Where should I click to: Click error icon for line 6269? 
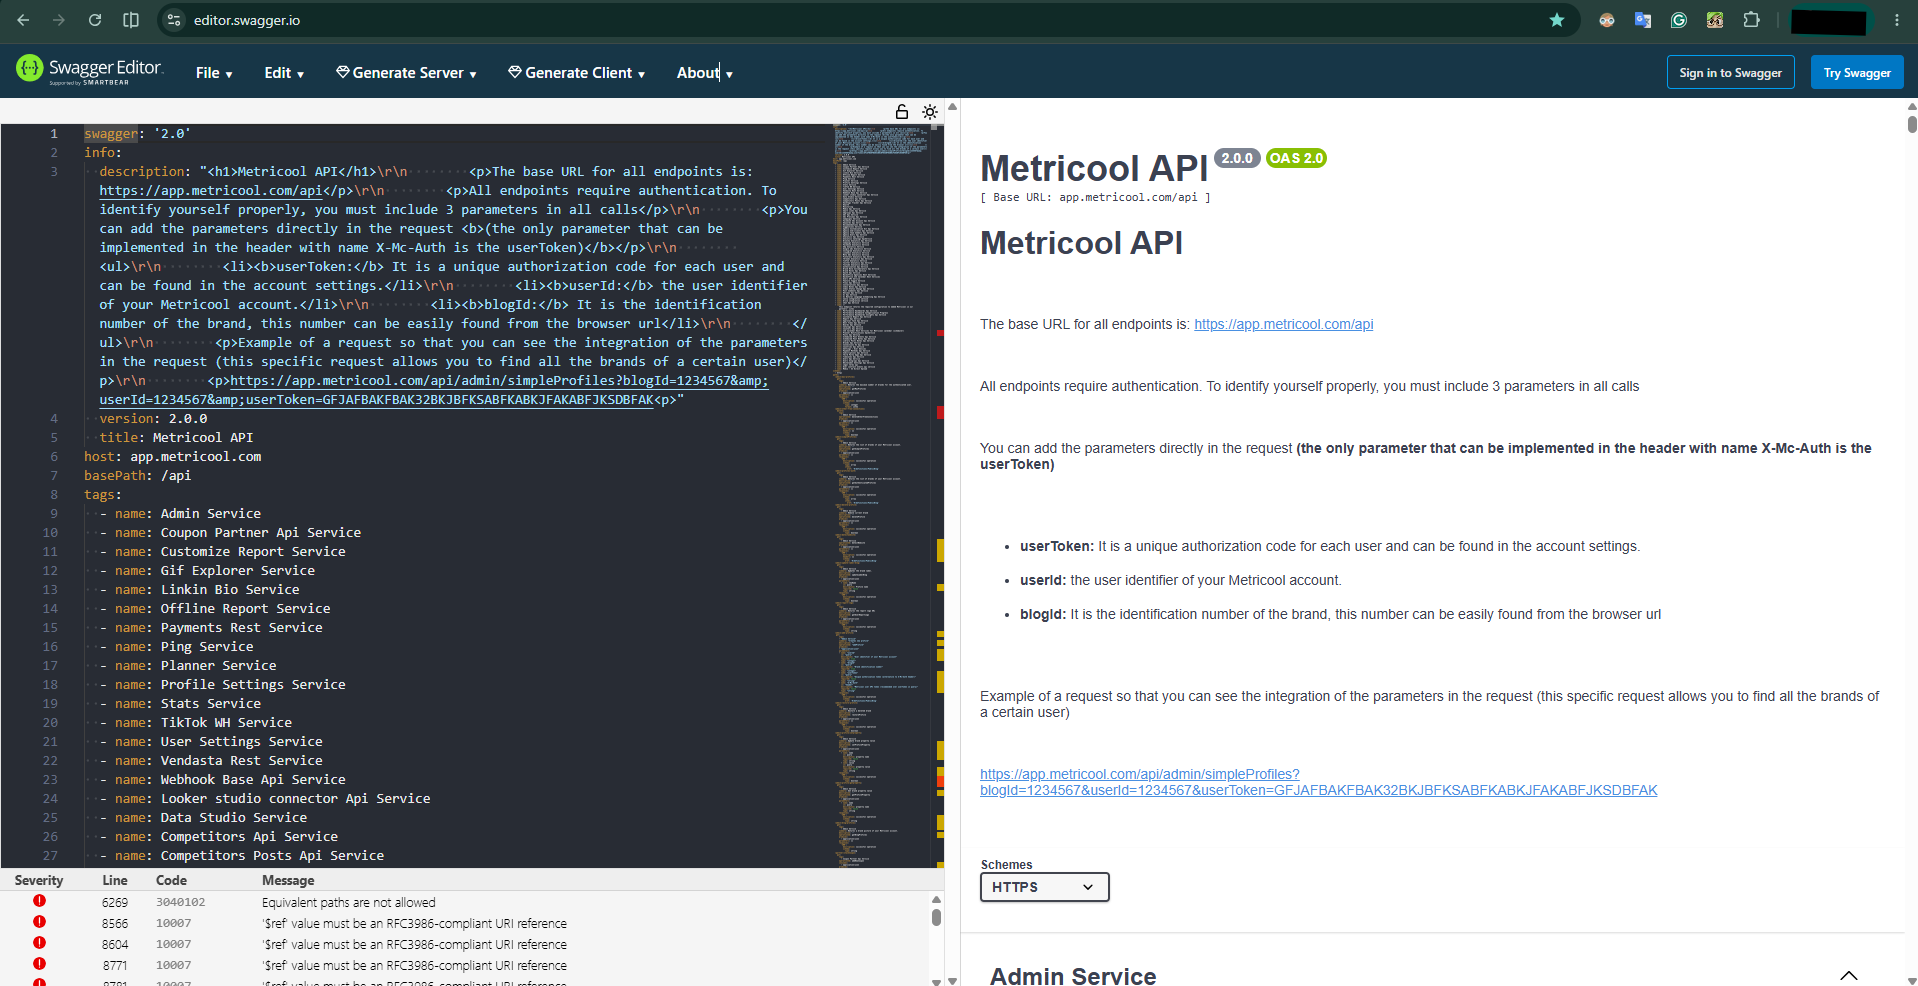pos(39,901)
